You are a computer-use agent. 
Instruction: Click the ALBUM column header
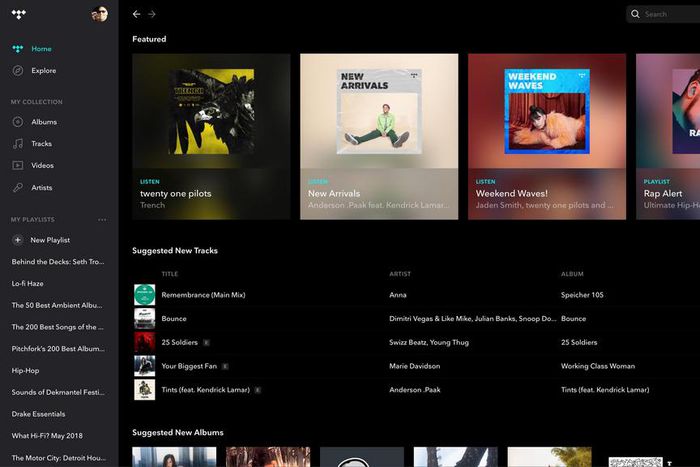pos(572,274)
